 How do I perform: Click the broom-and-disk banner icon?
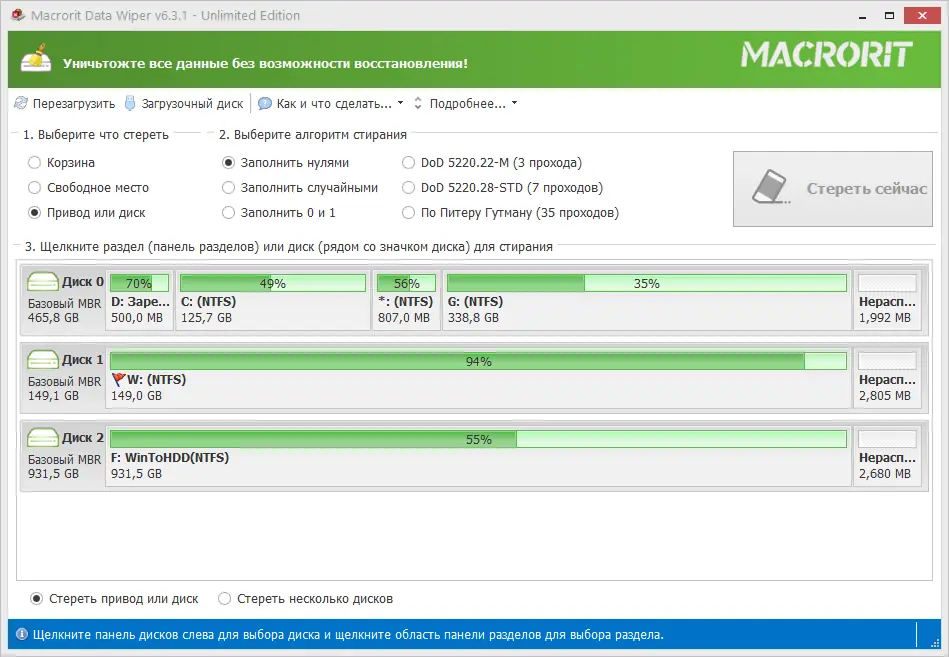[36, 58]
